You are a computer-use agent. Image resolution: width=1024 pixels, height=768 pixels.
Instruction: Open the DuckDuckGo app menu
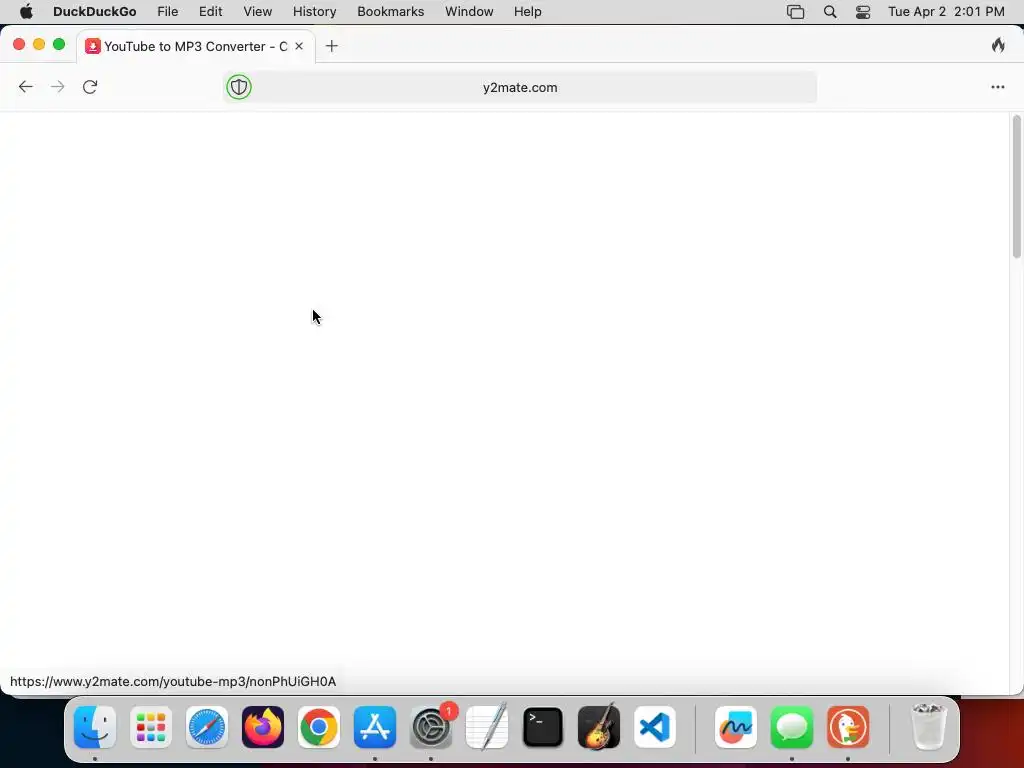[x=95, y=12]
